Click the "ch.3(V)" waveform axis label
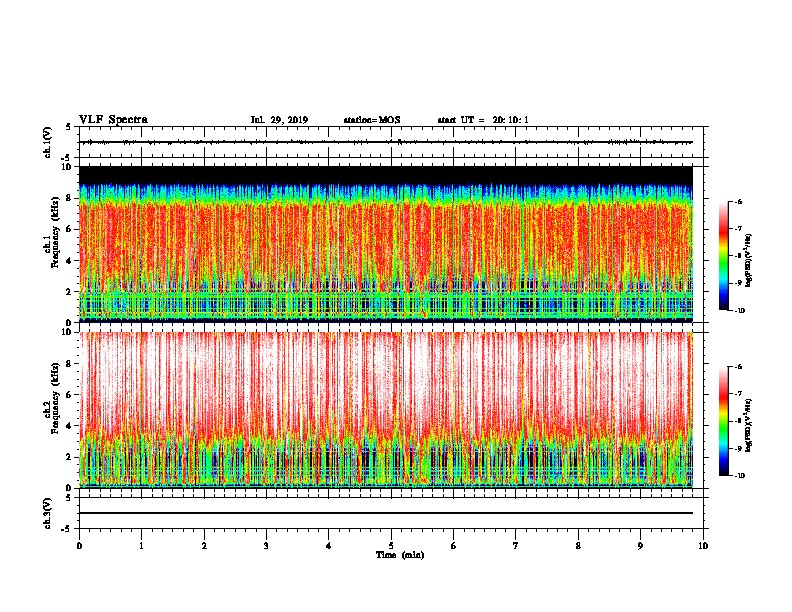The width and height of the screenshot is (792, 612). 48,513
